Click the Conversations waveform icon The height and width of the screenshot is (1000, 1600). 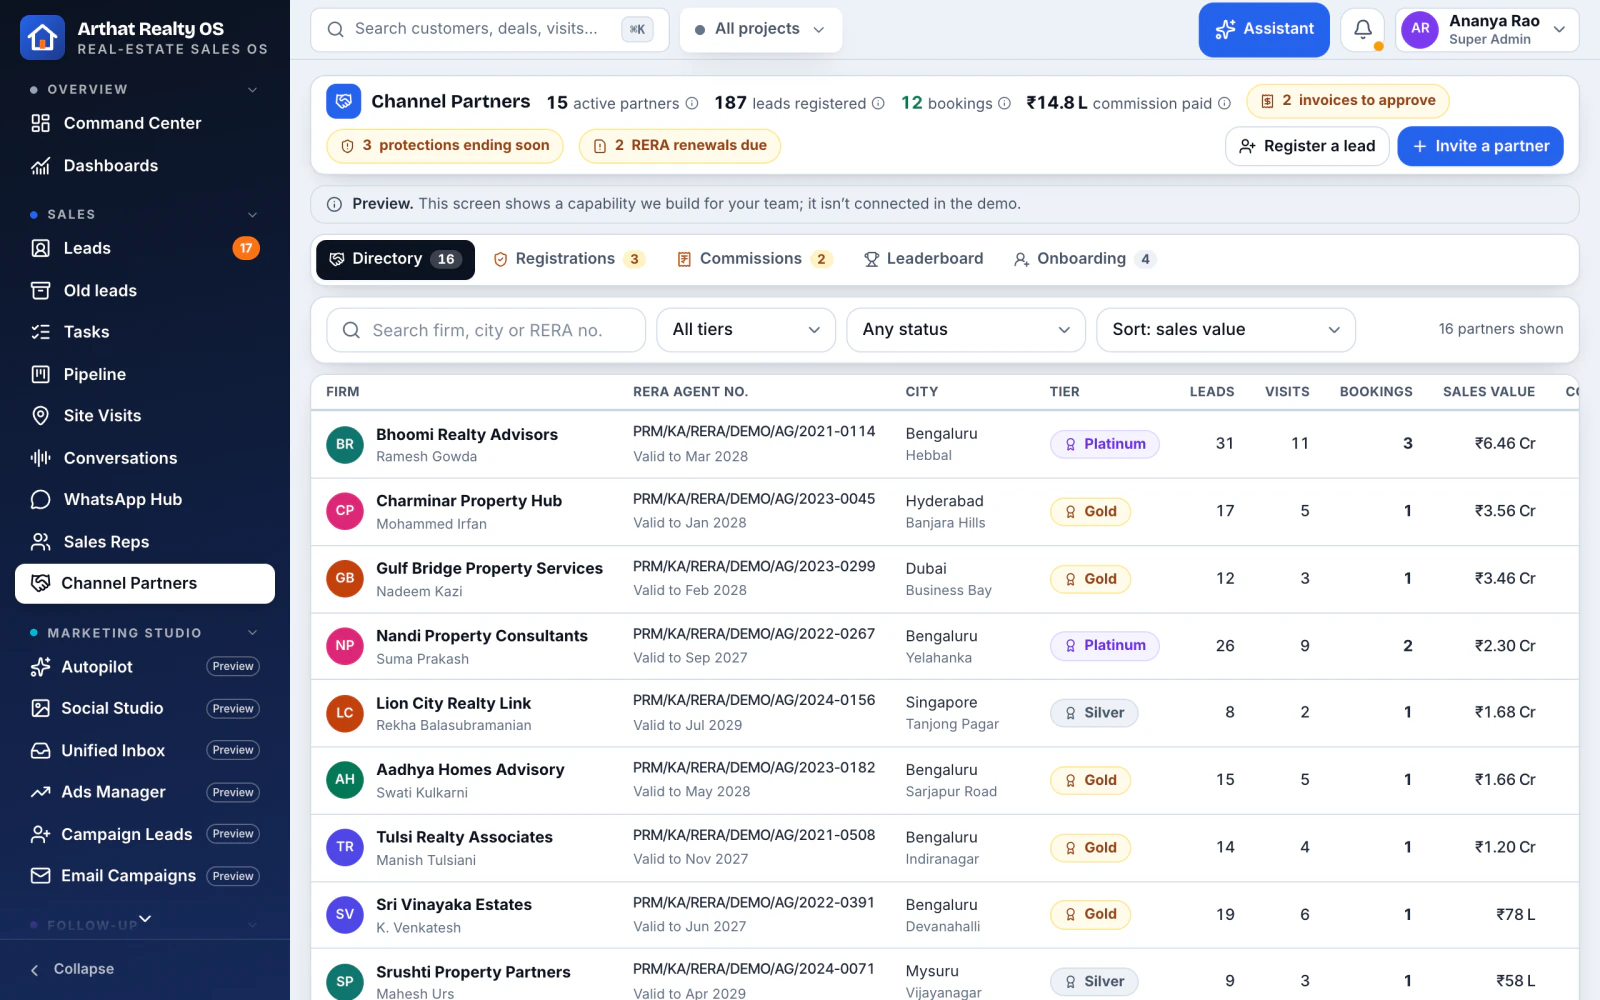[40, 458]
